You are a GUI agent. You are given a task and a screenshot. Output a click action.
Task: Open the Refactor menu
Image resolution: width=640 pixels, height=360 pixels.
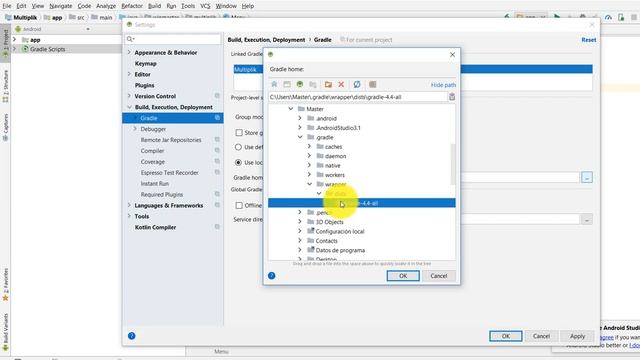[x=132, y=6]
